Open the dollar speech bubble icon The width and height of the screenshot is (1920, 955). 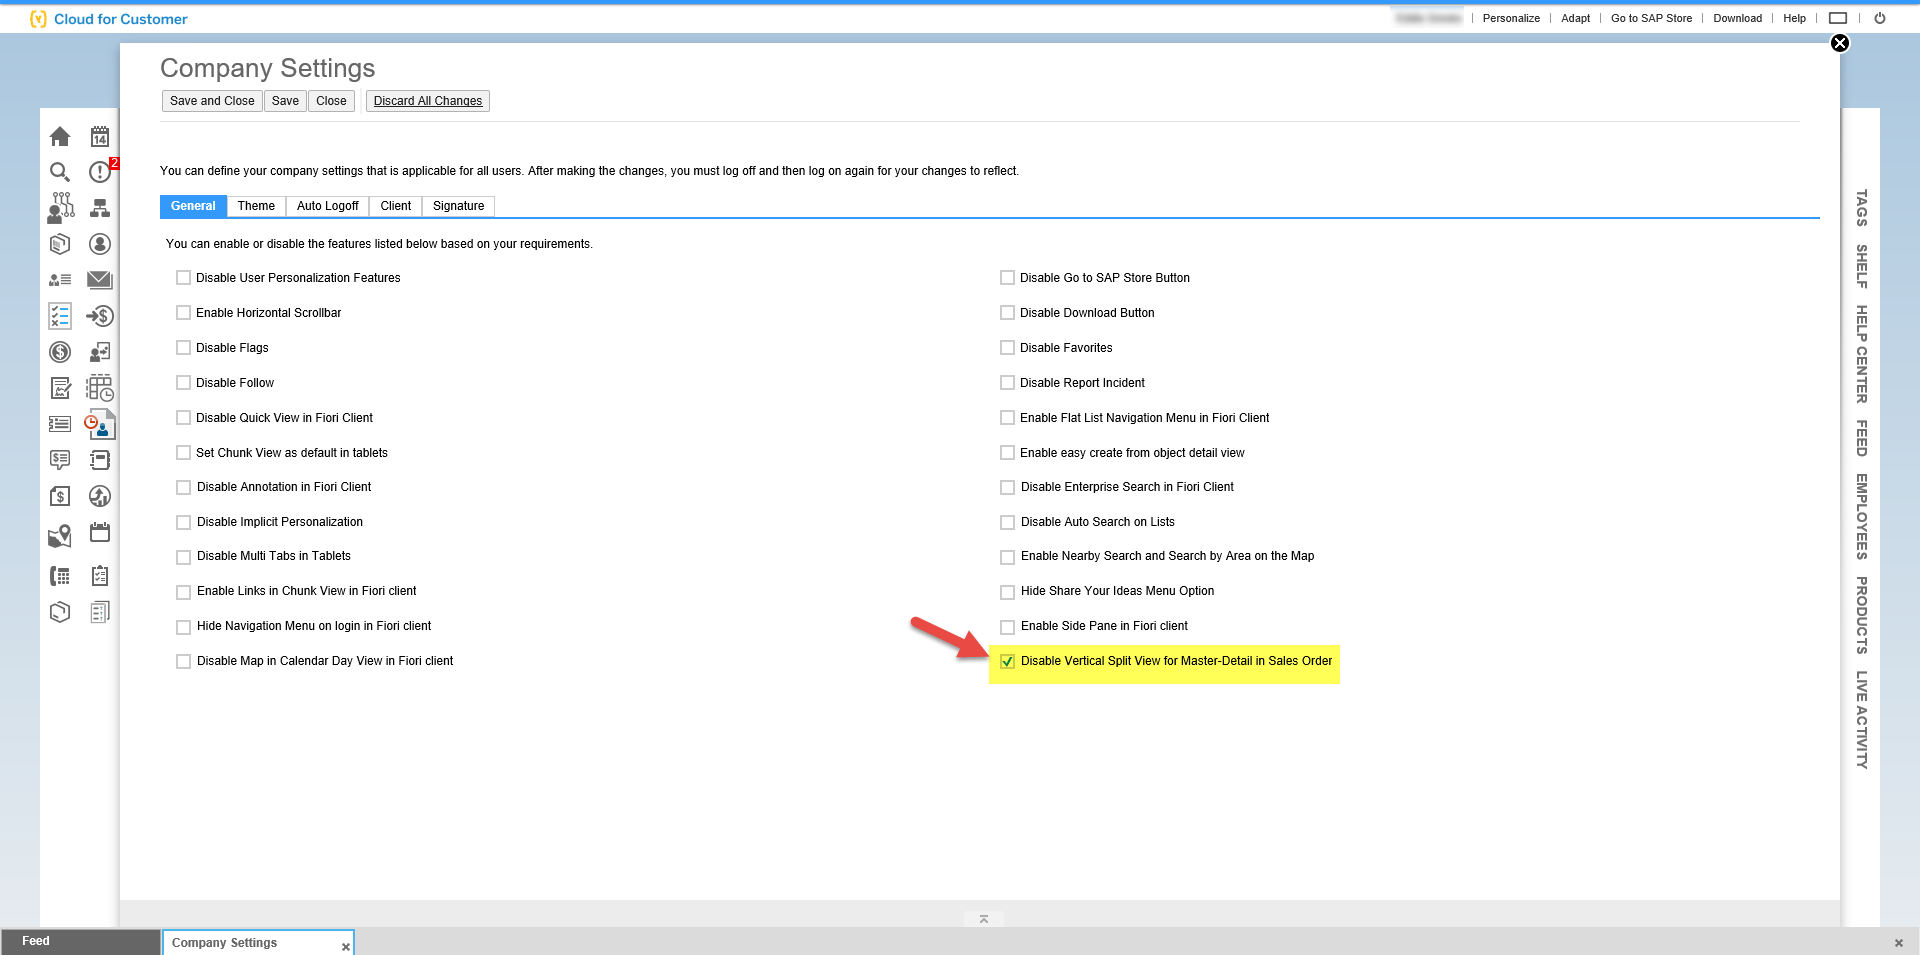tap(60, 460)
